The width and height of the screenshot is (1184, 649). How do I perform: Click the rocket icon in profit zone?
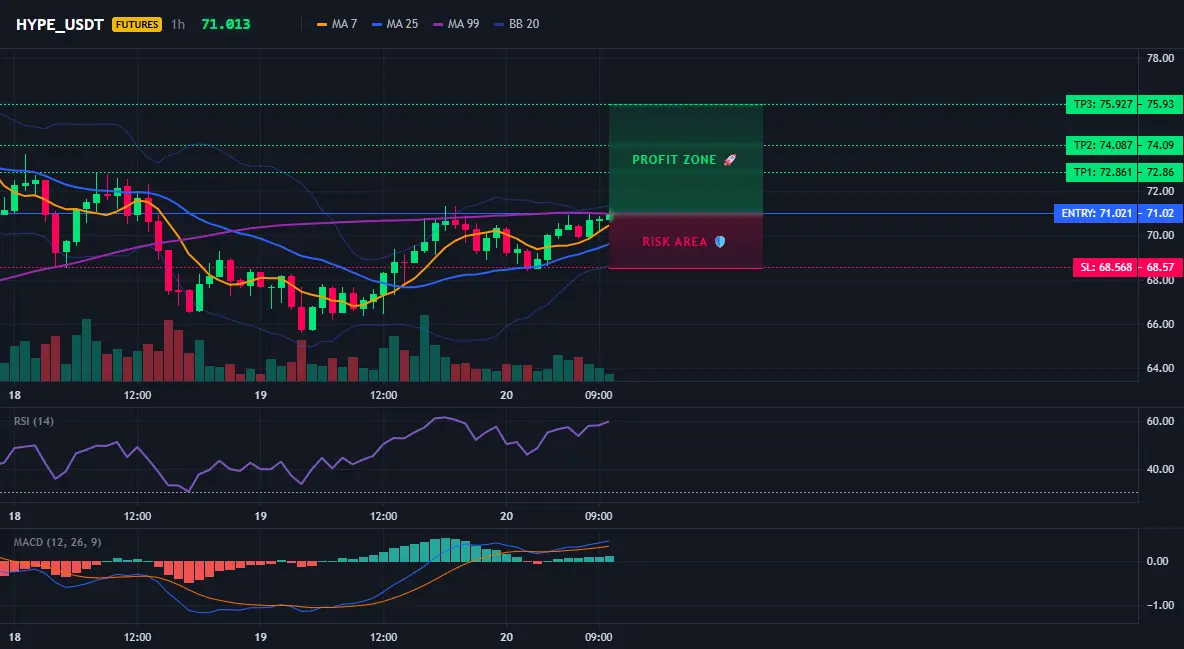point(729,160)
